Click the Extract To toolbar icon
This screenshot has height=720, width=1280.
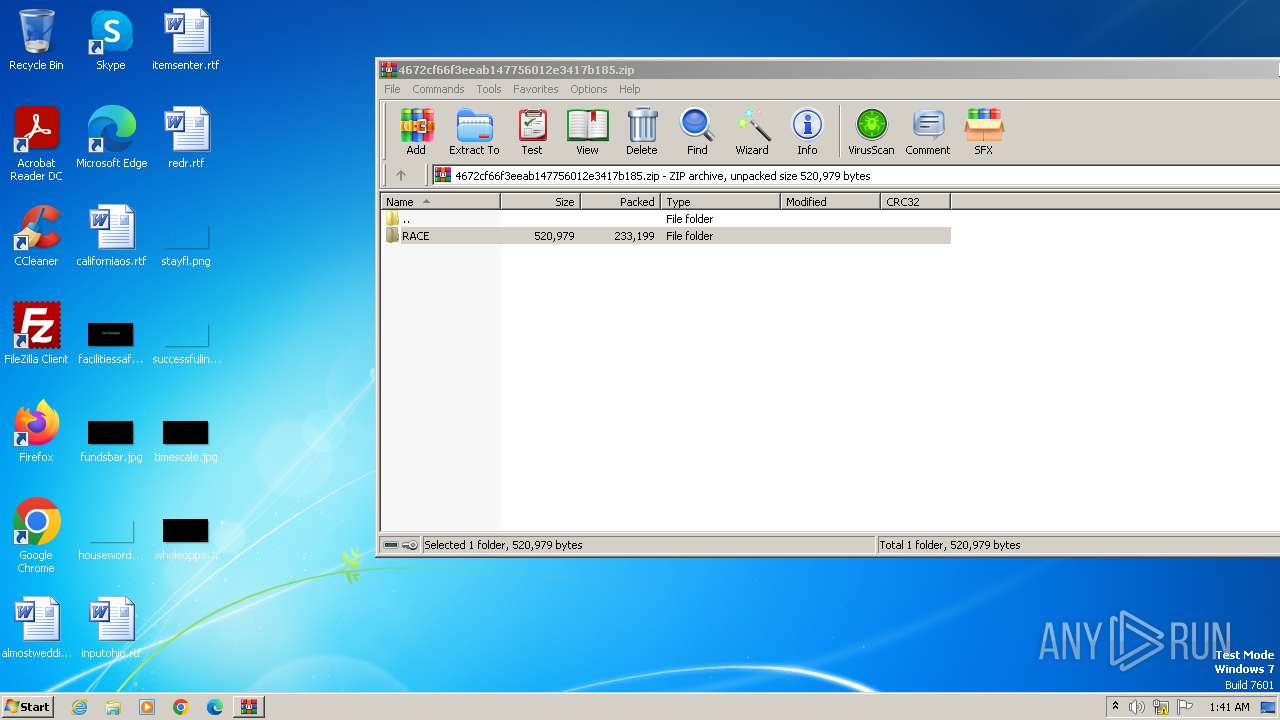click(x=474, y=132)
